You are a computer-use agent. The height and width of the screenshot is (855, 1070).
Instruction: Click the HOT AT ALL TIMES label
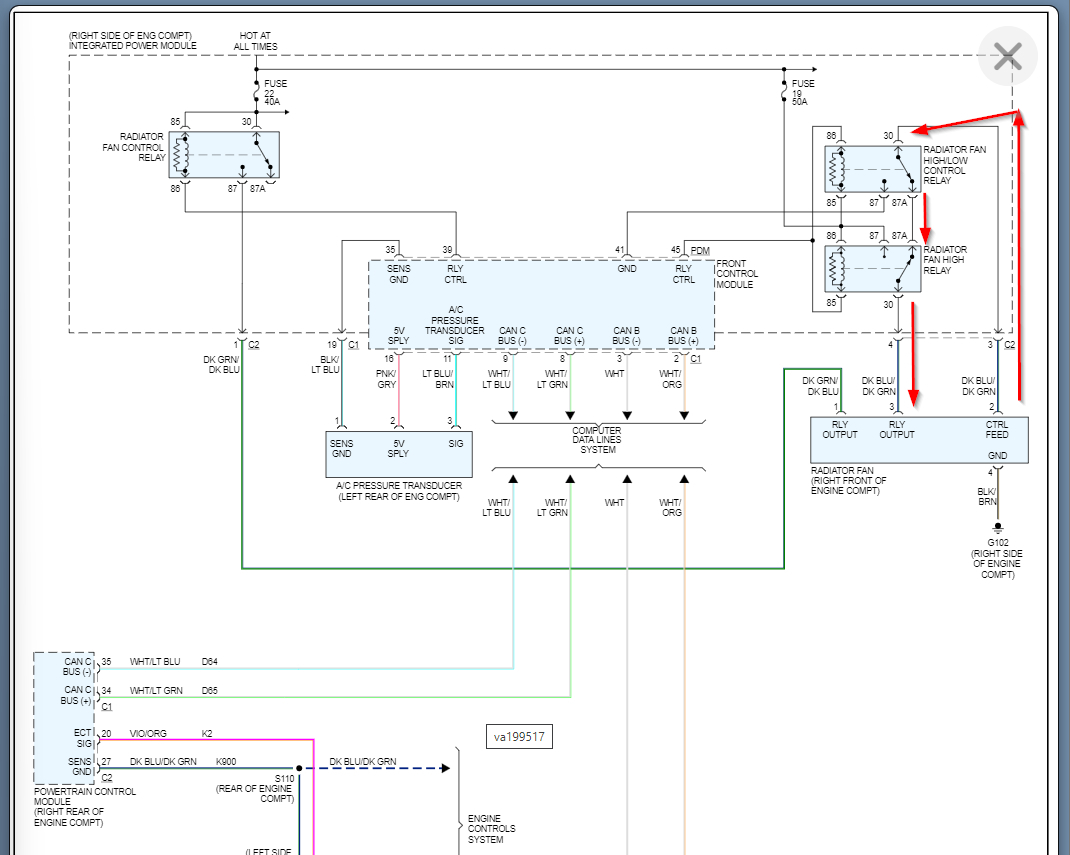point(257,41)
